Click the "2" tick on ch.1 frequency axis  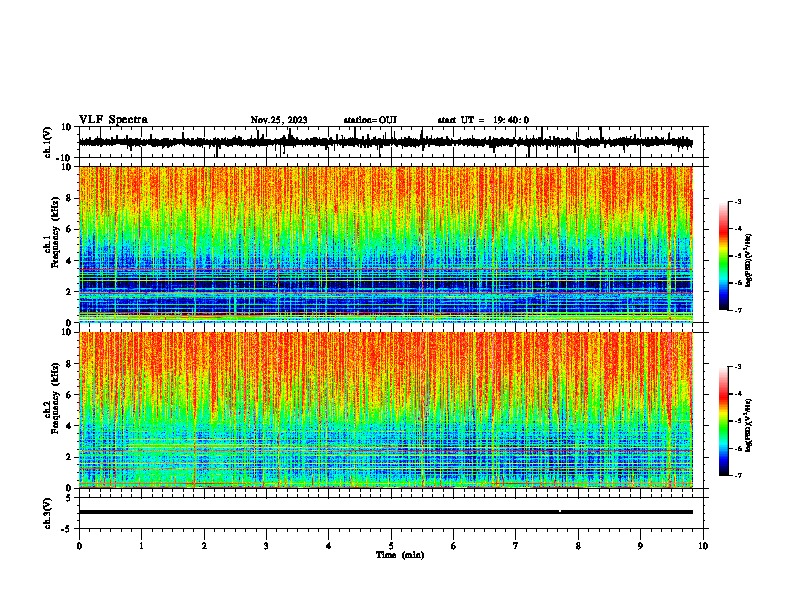click(69, 291)
